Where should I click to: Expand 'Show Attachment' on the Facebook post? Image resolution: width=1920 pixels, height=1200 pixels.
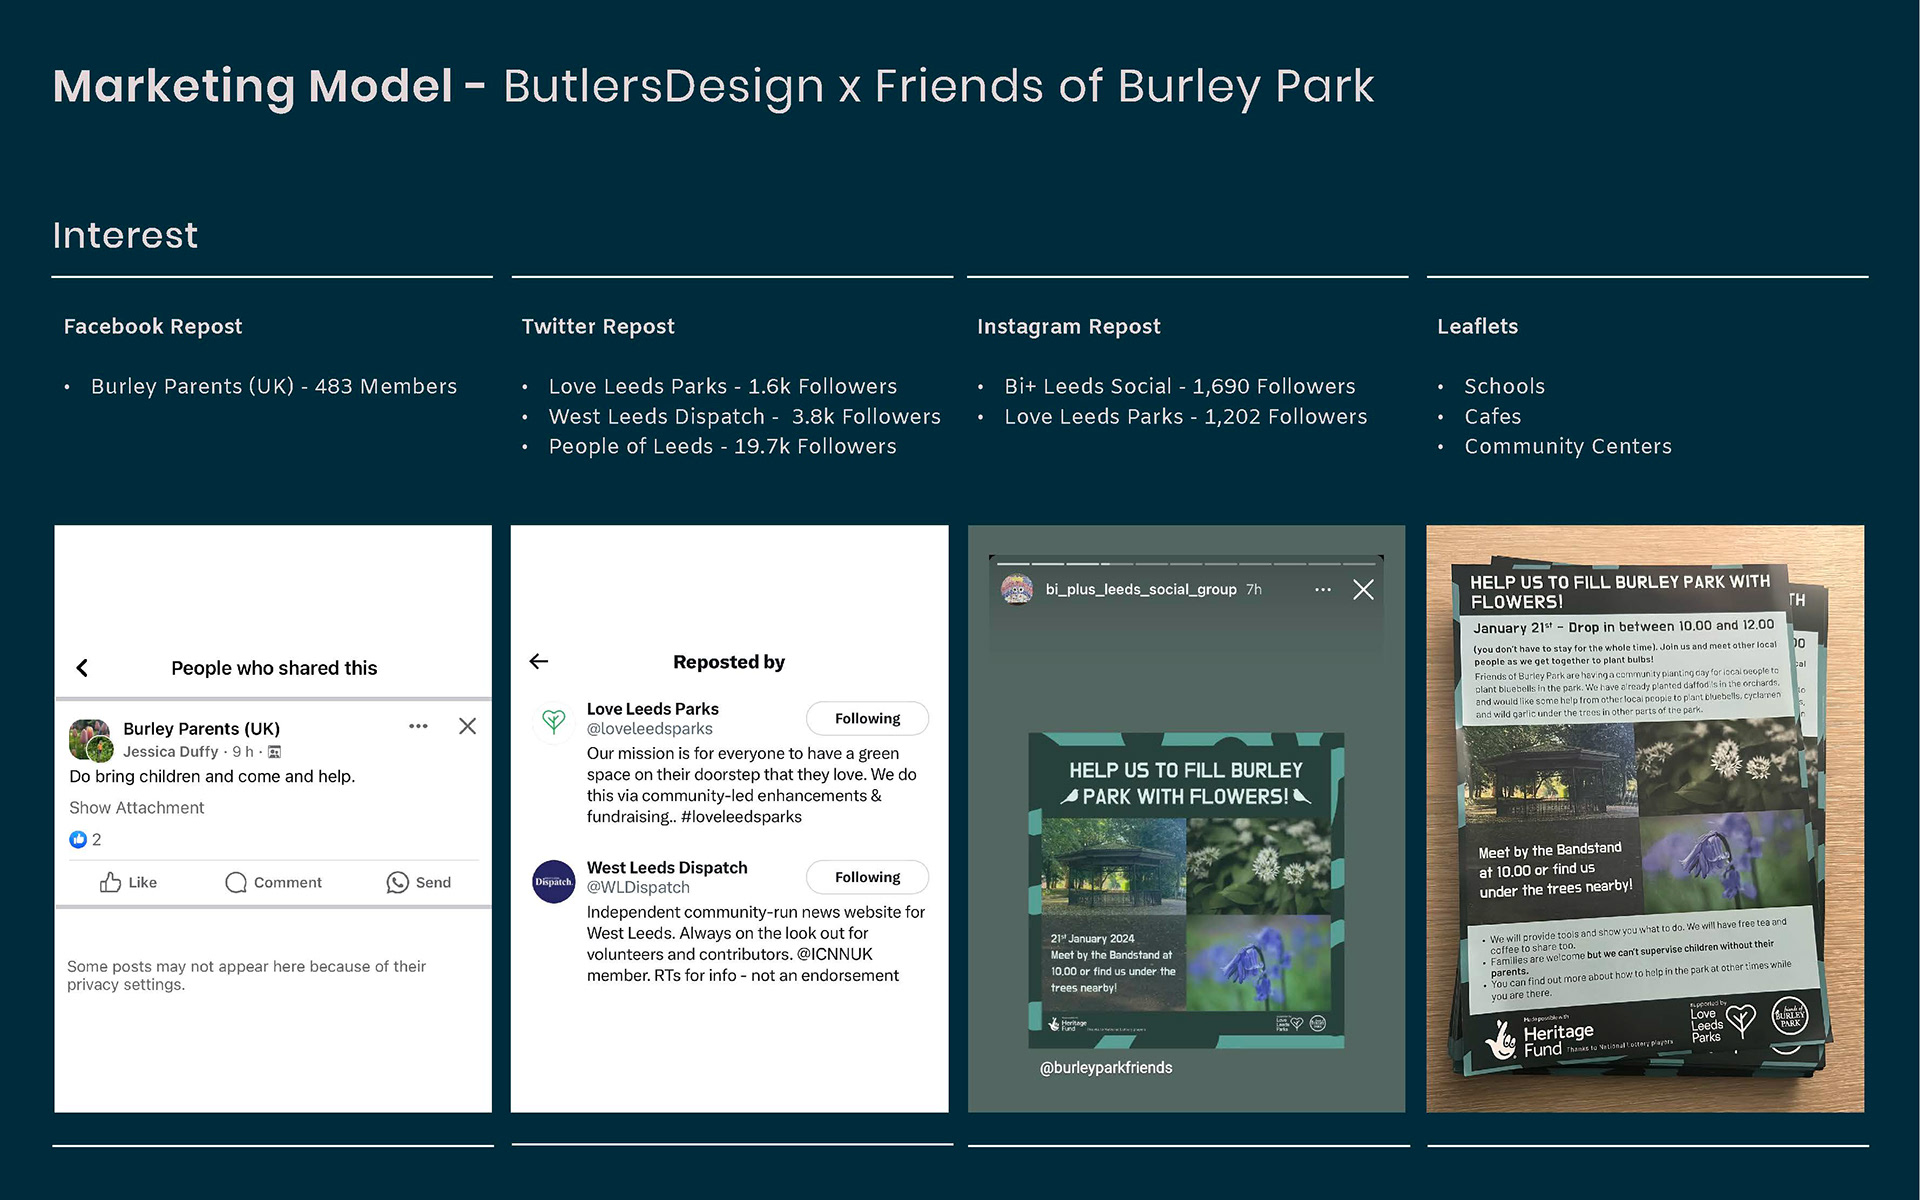136,807
